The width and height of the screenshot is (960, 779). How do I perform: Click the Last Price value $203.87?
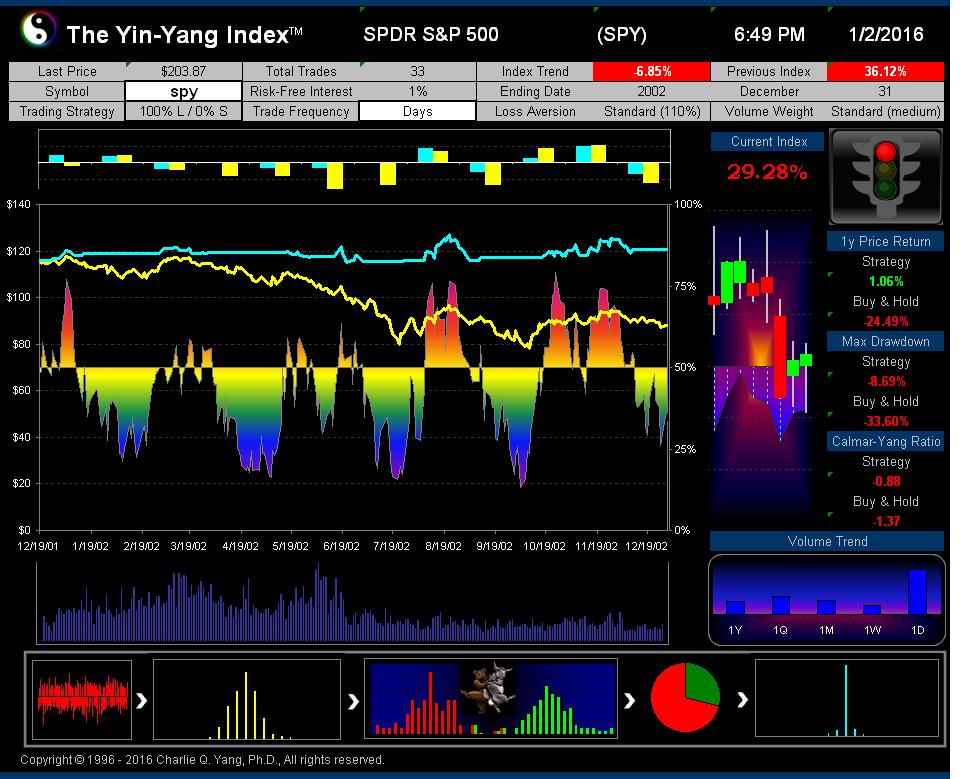[183, 71]
